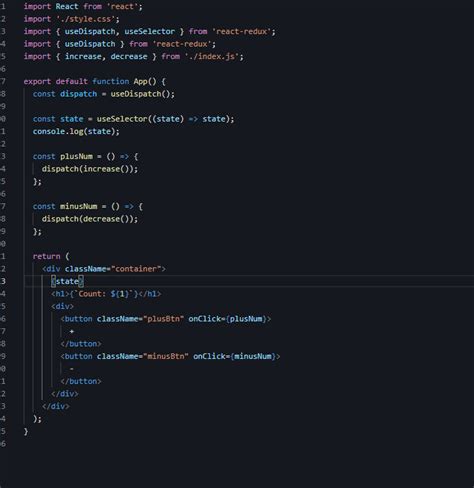This screenshot has width=474, height=488.
Task: Click 'dispatch' in the const dispatch declaration
Action: [x=78, y=94]
